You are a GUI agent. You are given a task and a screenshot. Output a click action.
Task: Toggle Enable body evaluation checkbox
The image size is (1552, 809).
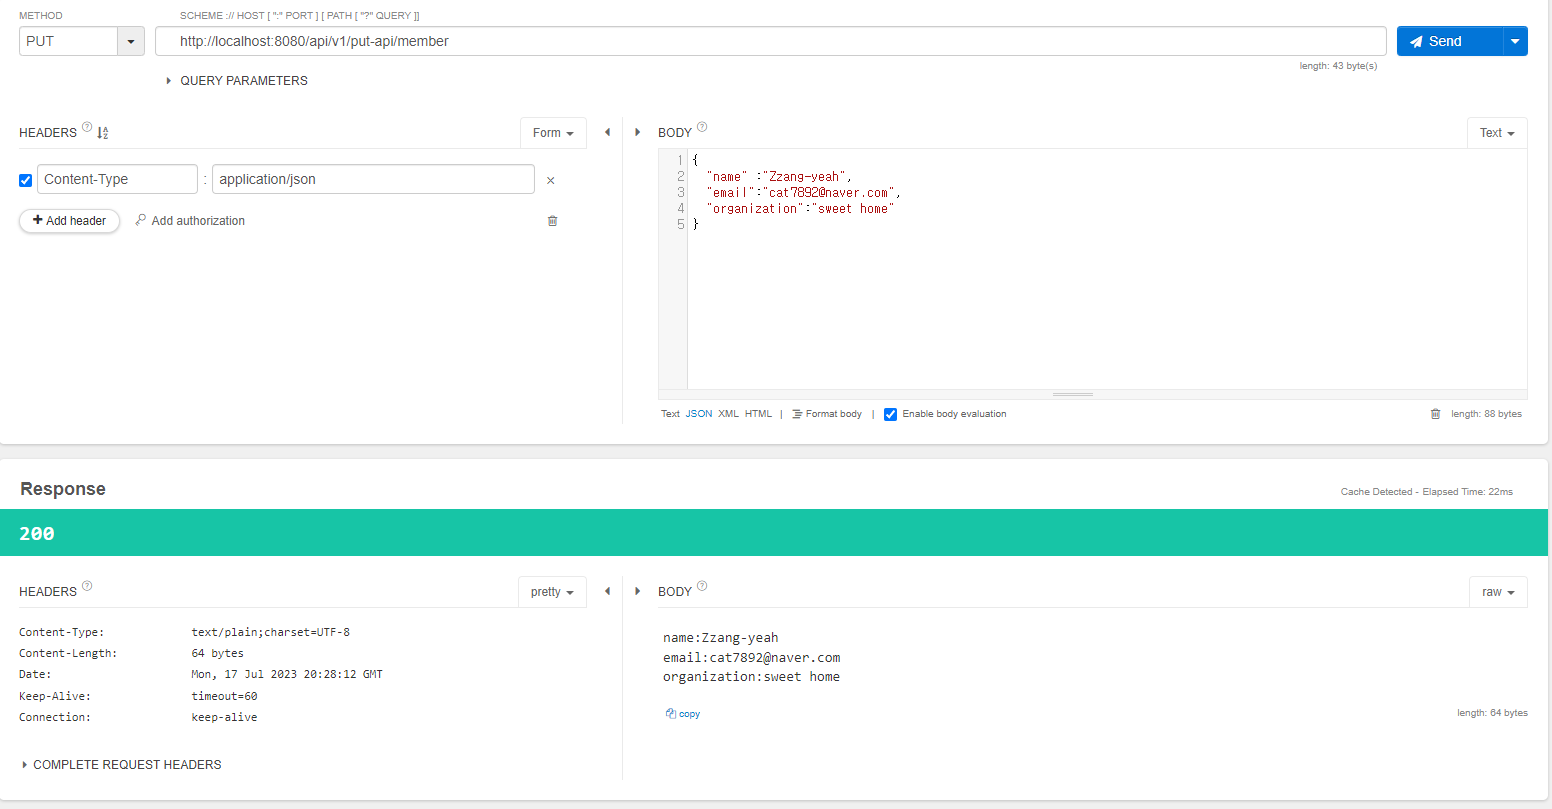[x=890, y=414]
